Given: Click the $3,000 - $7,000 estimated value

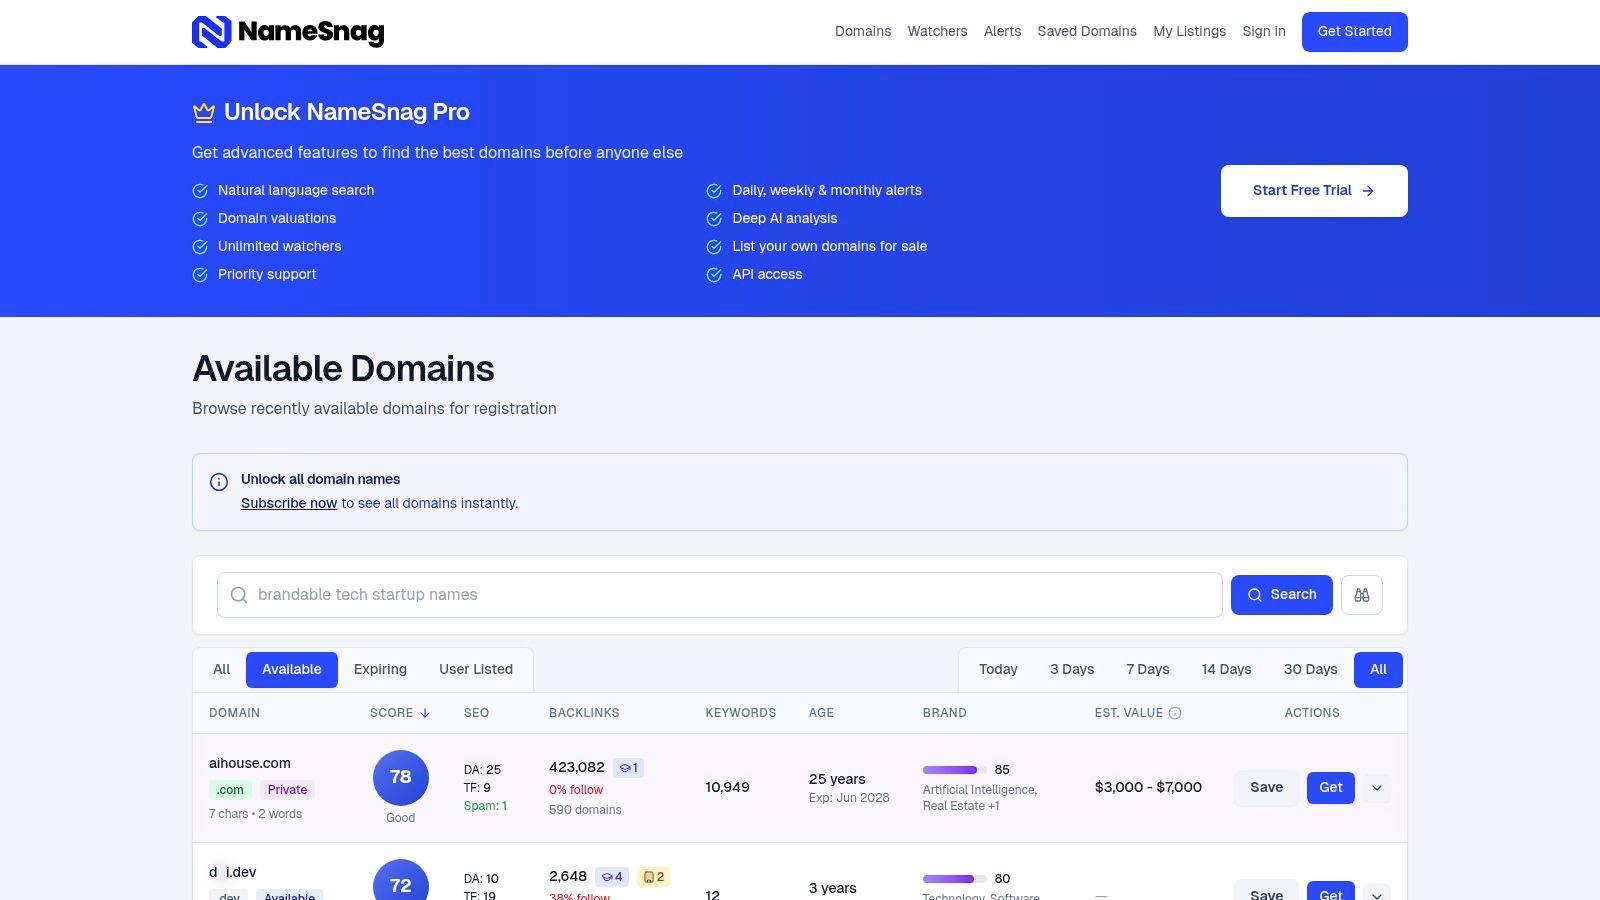Looking at the screenshot, I should point(1148,787).
